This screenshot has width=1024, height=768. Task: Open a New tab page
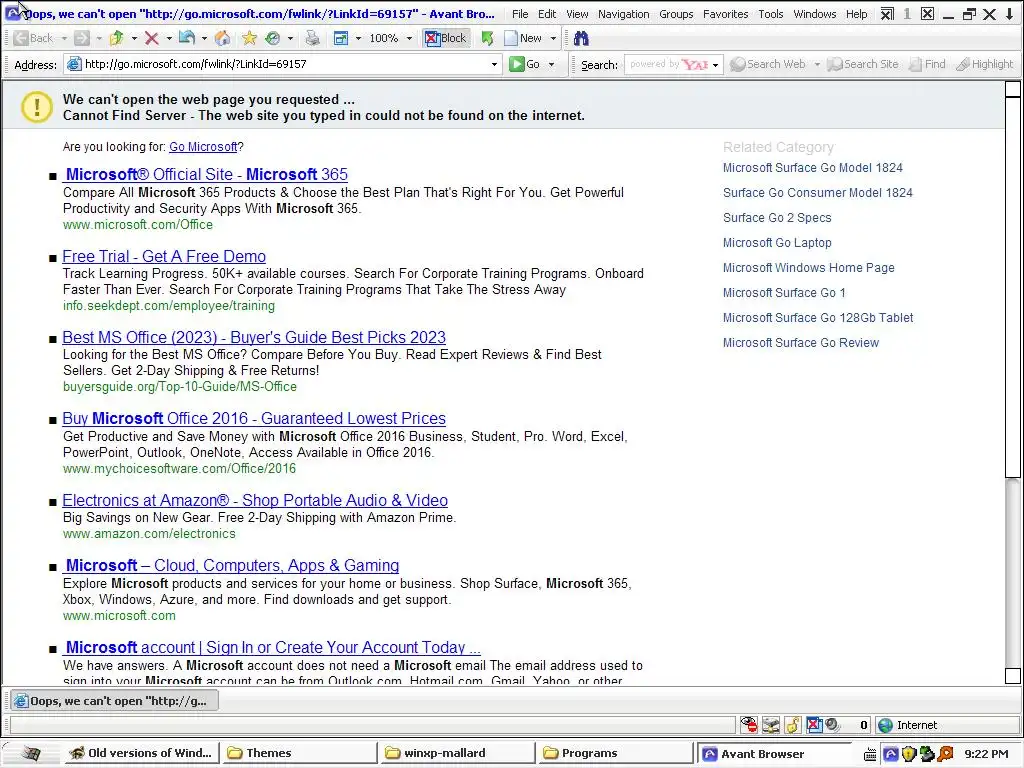tap(524, 39)
